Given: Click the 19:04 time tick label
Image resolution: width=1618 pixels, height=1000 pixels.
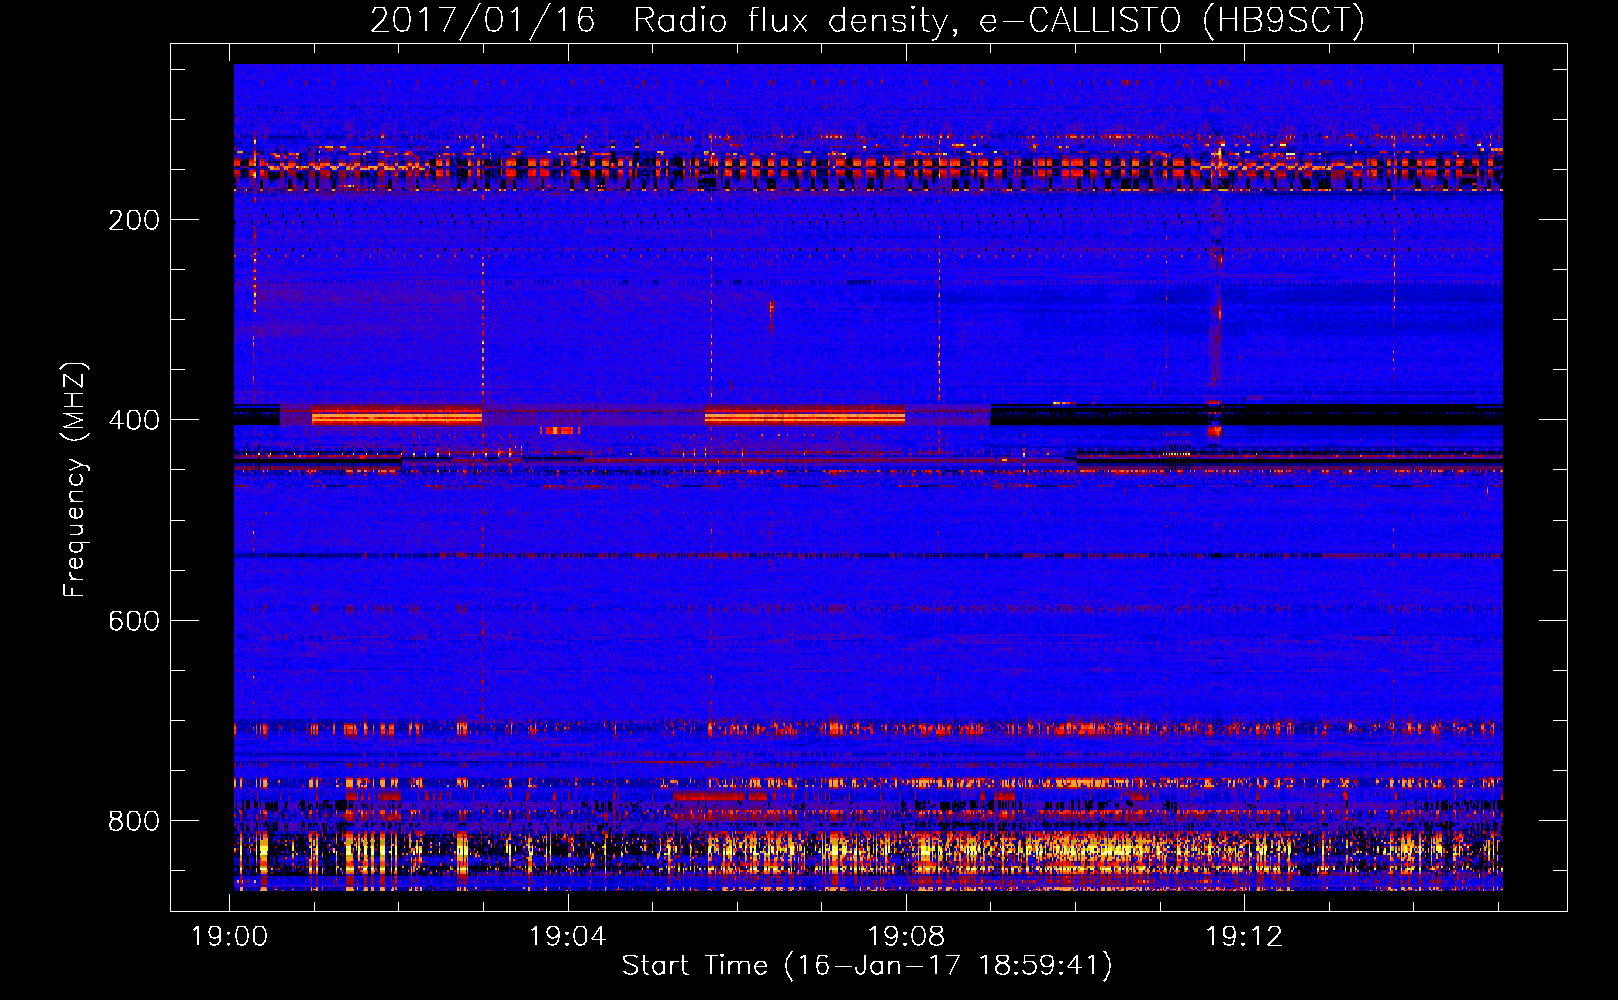Looking at the screenshot, I should point(568,937).
